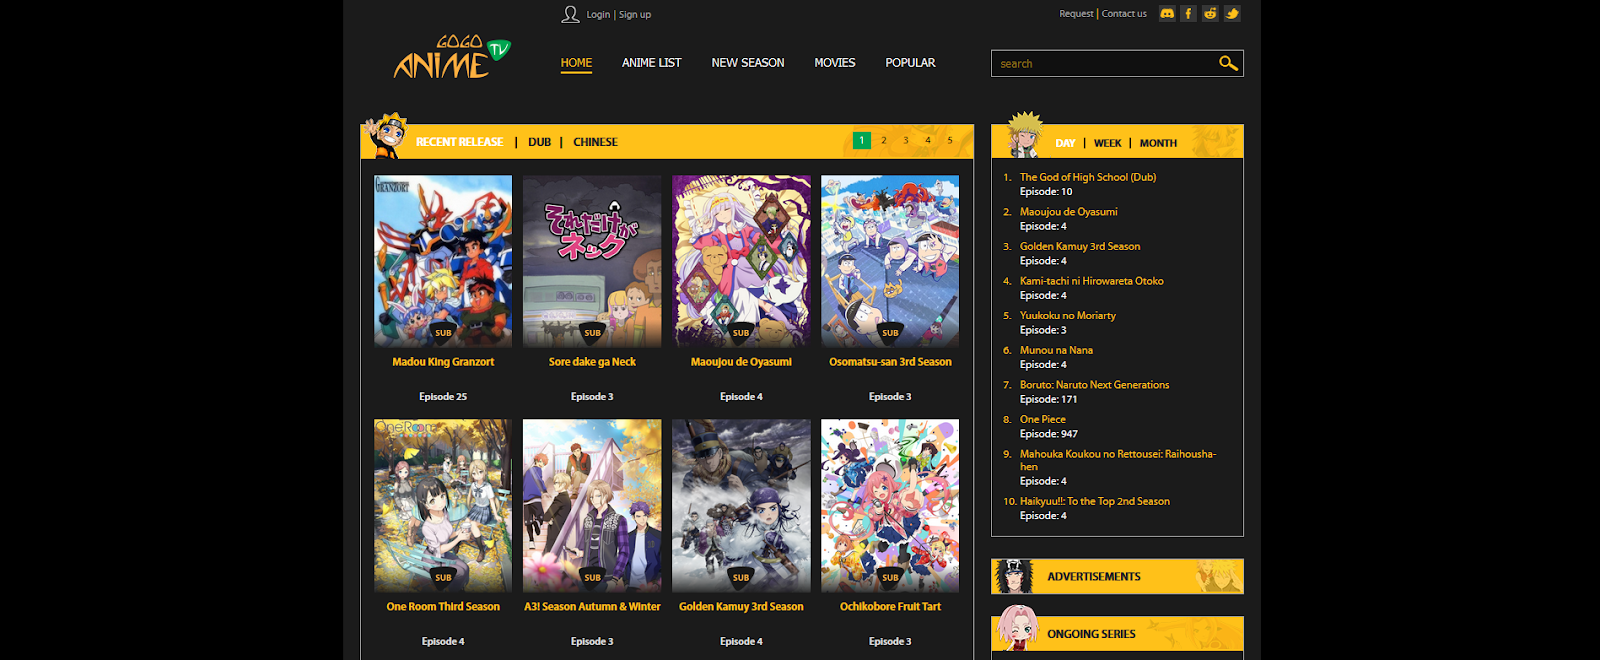Go to page 2 of recent releases
Viewport: 1600px width, 660px height.
pyautogui.click(x=884, y=141)
